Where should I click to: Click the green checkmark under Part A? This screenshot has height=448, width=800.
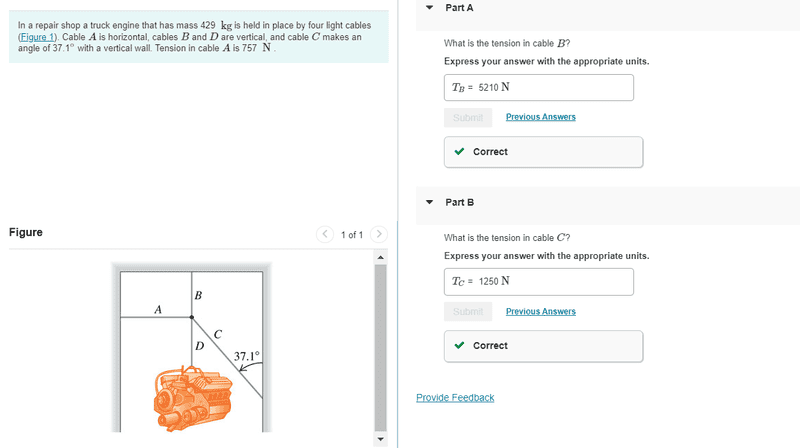click(459, 152)
